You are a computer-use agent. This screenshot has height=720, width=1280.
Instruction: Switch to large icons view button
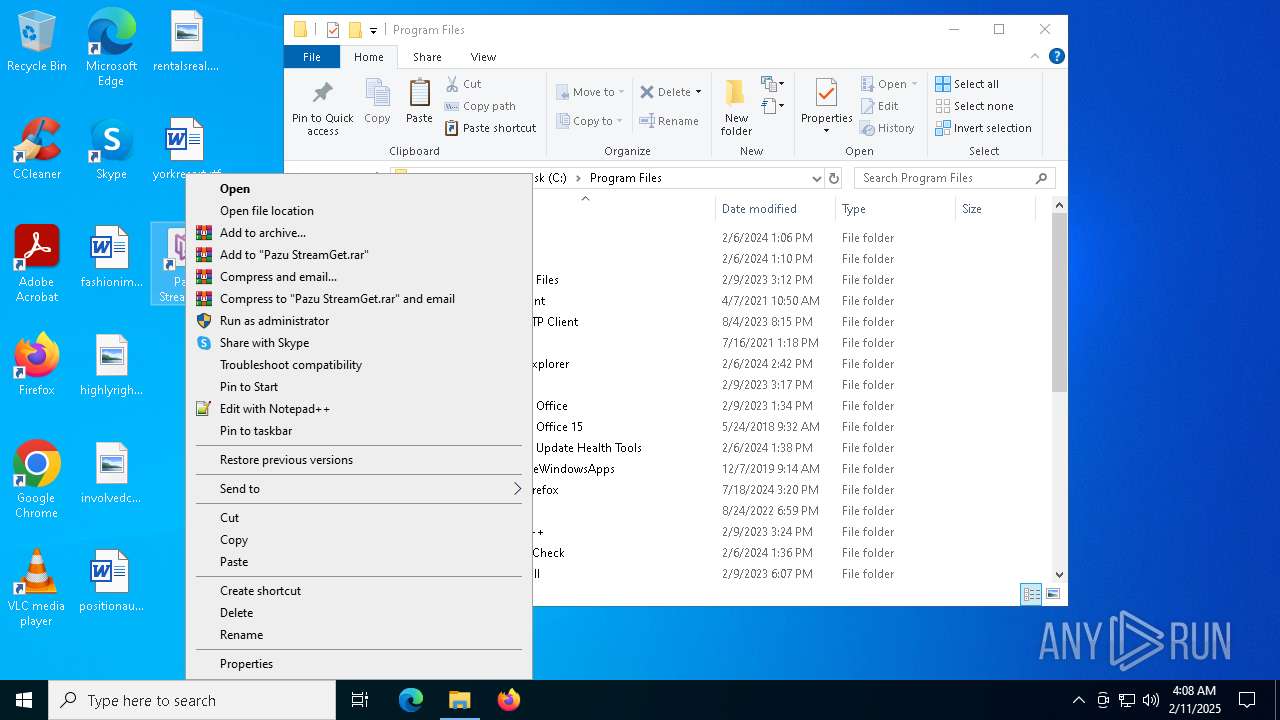(x=1052, y=594)
